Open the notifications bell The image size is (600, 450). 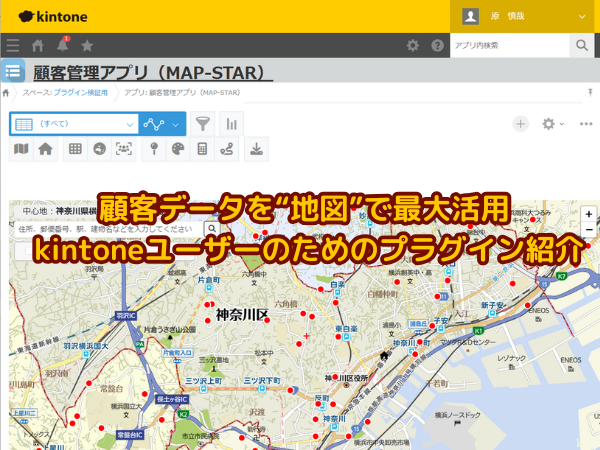(63, 45)
